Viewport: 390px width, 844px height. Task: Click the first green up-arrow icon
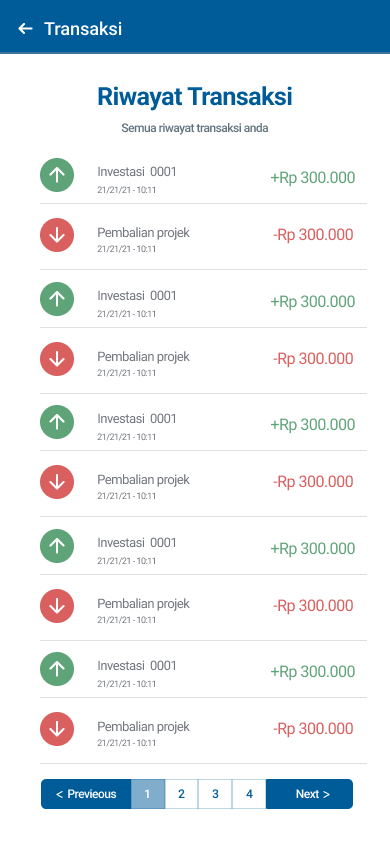tap(57, 175)
